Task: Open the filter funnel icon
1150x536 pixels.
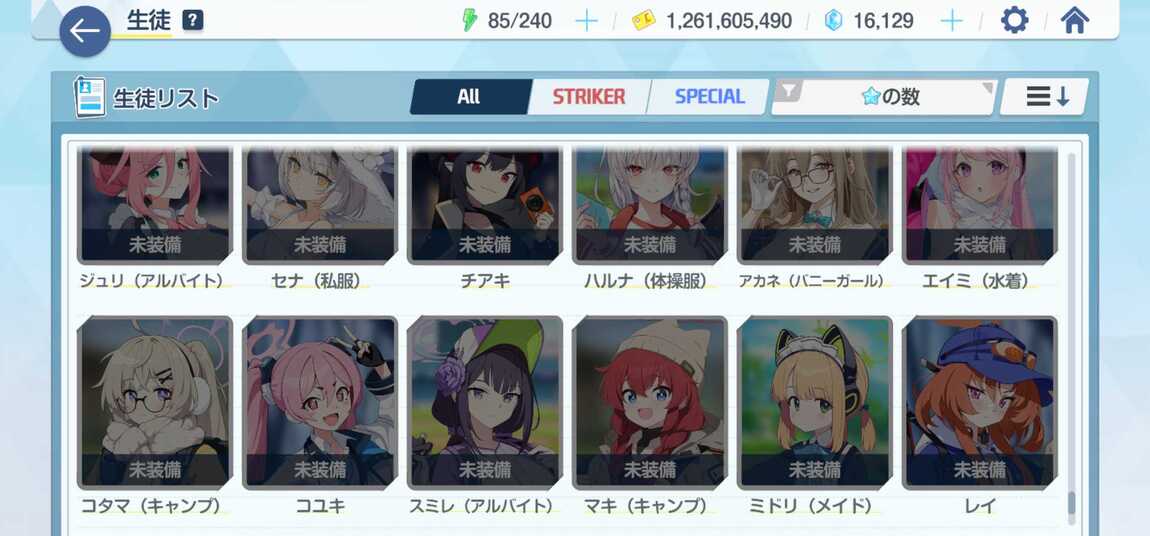Action: [x=788, y=90]
